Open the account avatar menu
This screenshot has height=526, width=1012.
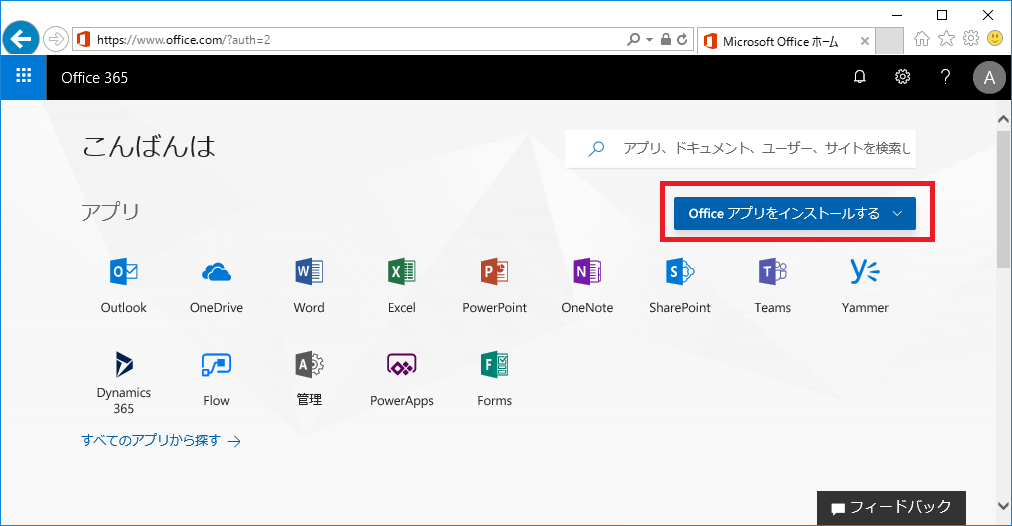tap(989, 78)
